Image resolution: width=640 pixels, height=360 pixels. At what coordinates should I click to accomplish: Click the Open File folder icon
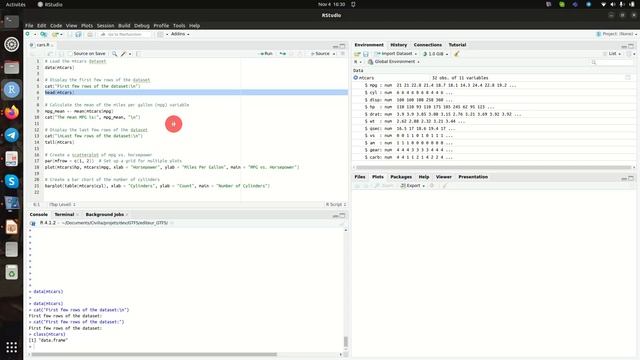(55, 34)
